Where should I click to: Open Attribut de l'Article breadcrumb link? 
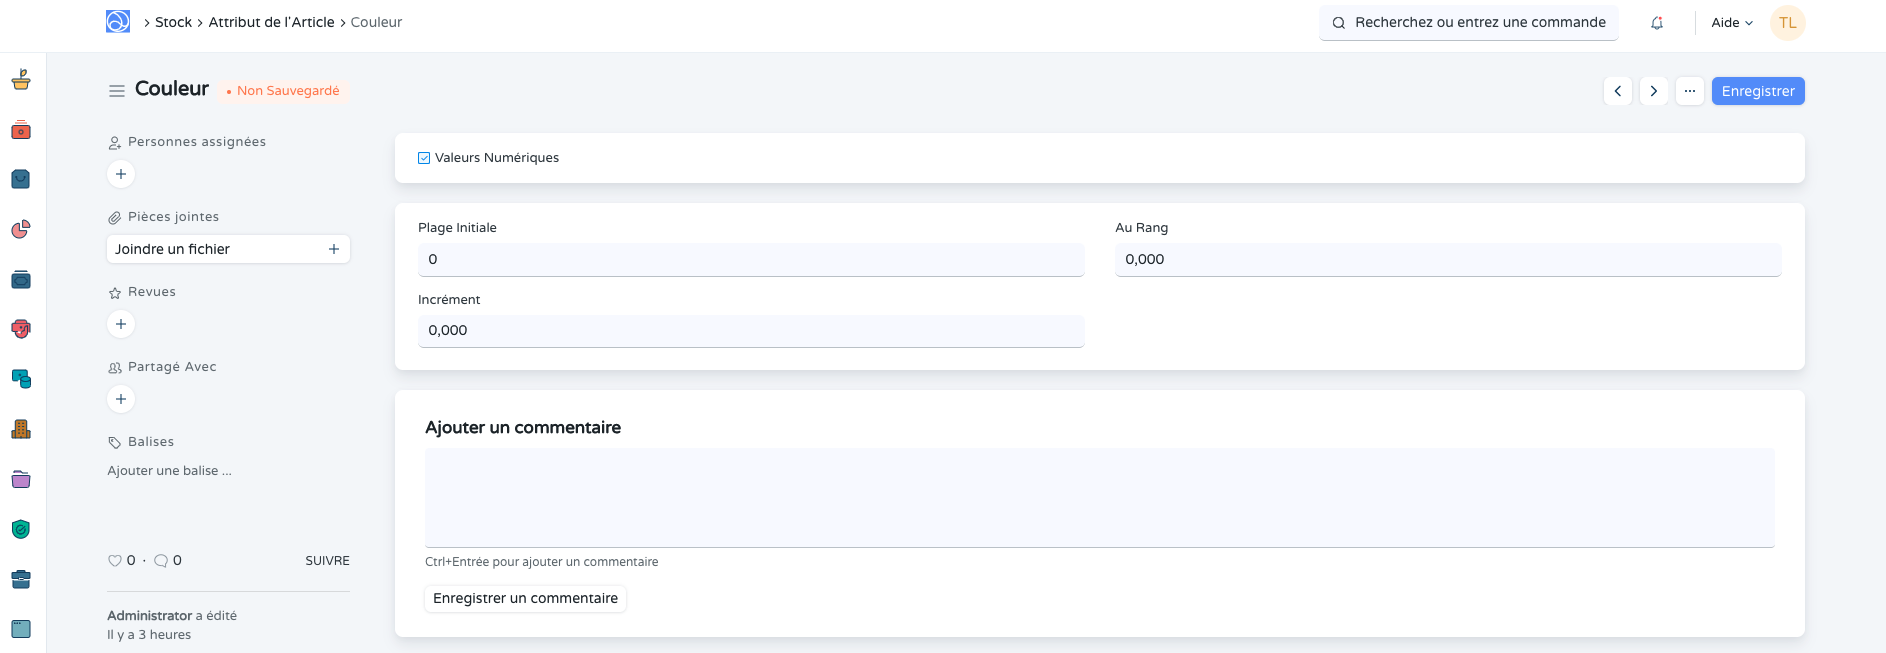point(271,22)
